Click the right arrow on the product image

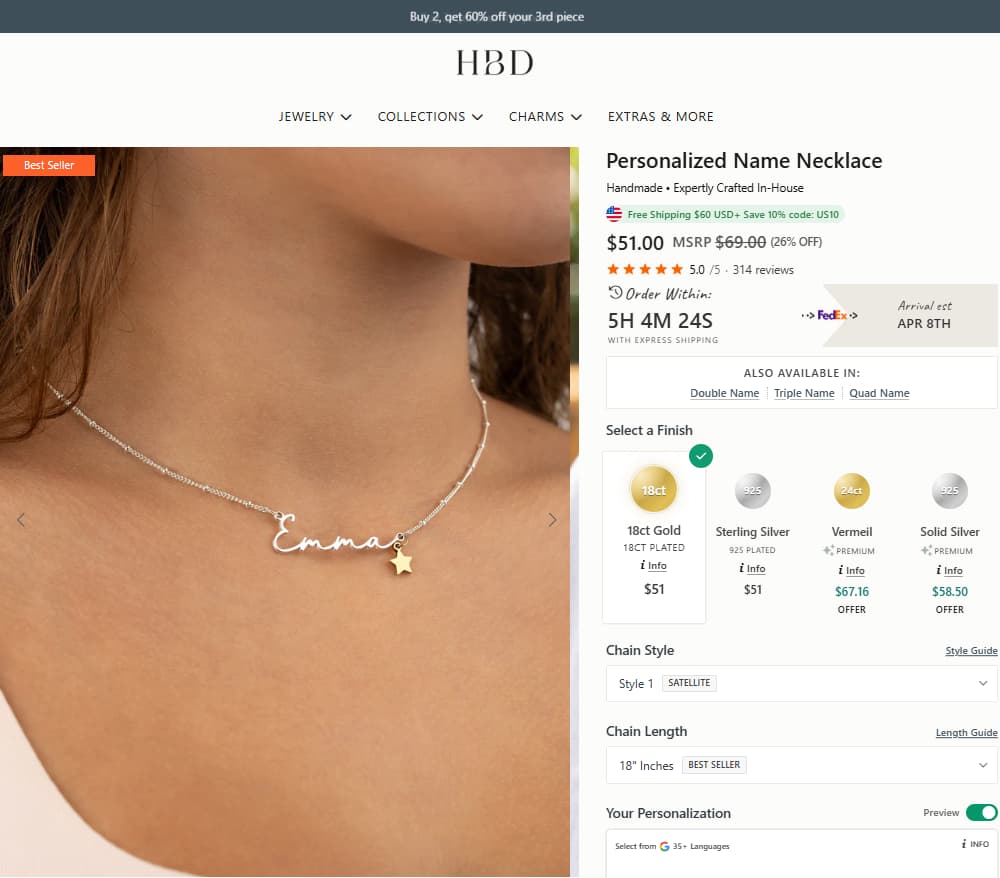tap(552, 519)
